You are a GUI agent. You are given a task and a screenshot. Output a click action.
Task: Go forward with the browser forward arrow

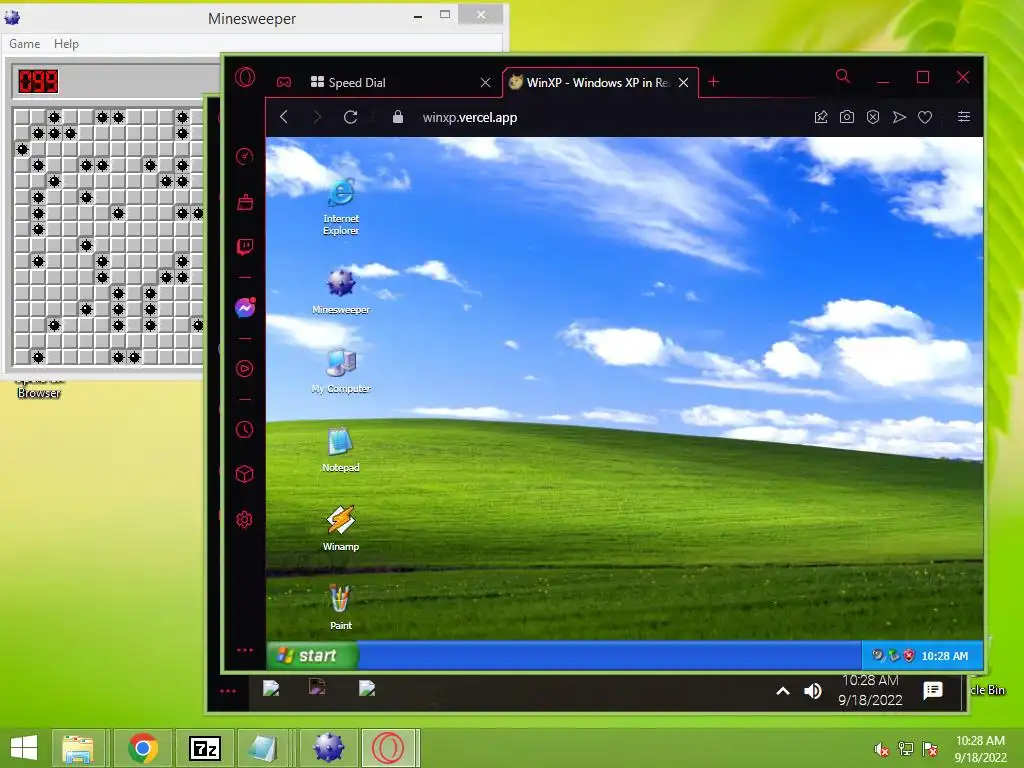tap(317, 117)
